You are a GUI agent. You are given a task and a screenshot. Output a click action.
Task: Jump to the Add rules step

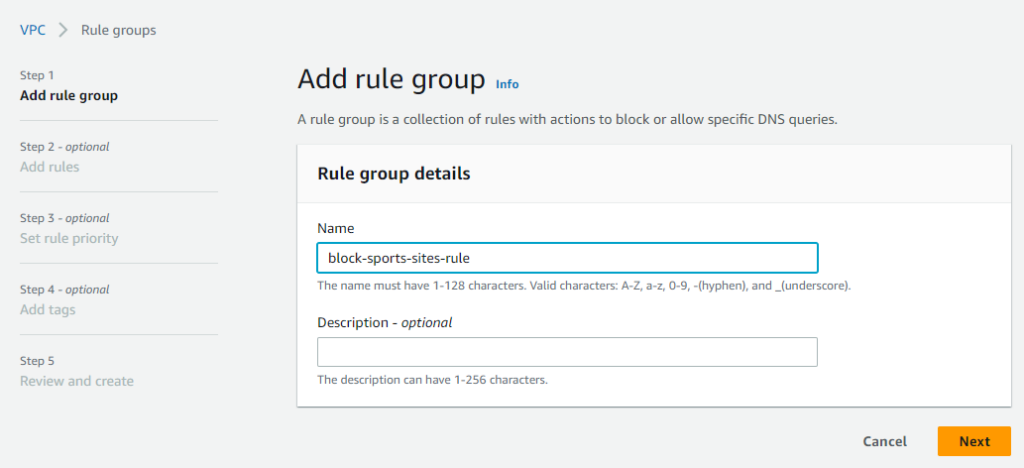pos(50,167)
